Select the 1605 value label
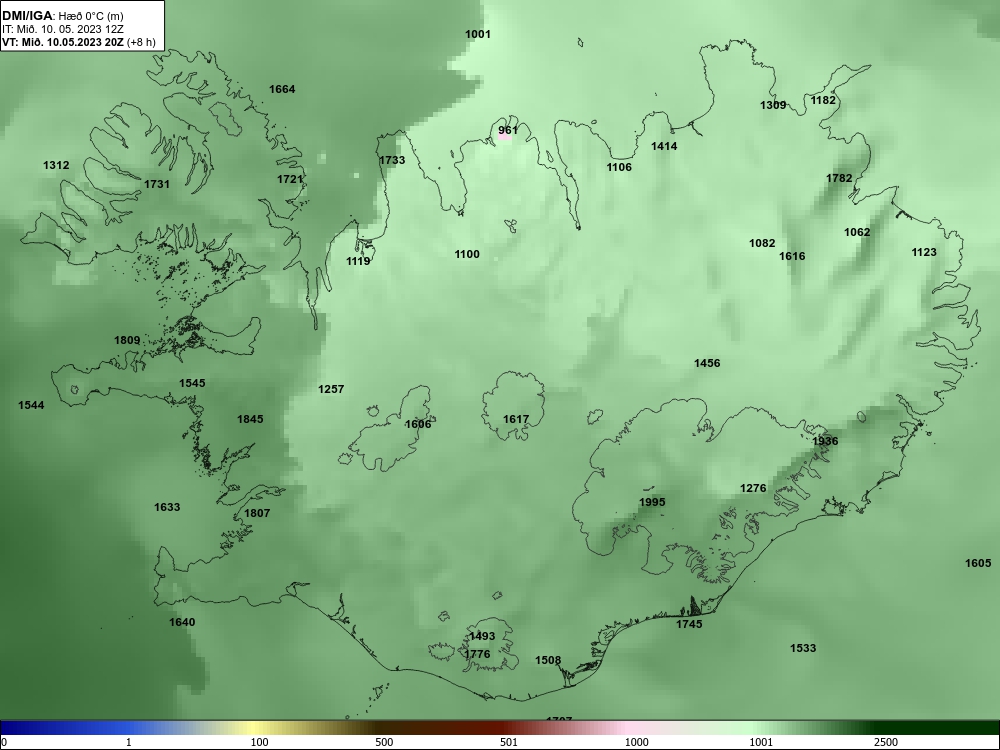 (x=978, y=562)
